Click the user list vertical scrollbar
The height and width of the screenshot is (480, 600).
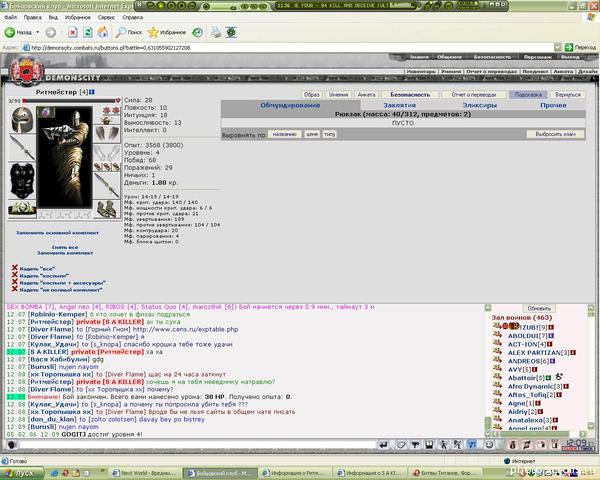[x=590, y=367]
